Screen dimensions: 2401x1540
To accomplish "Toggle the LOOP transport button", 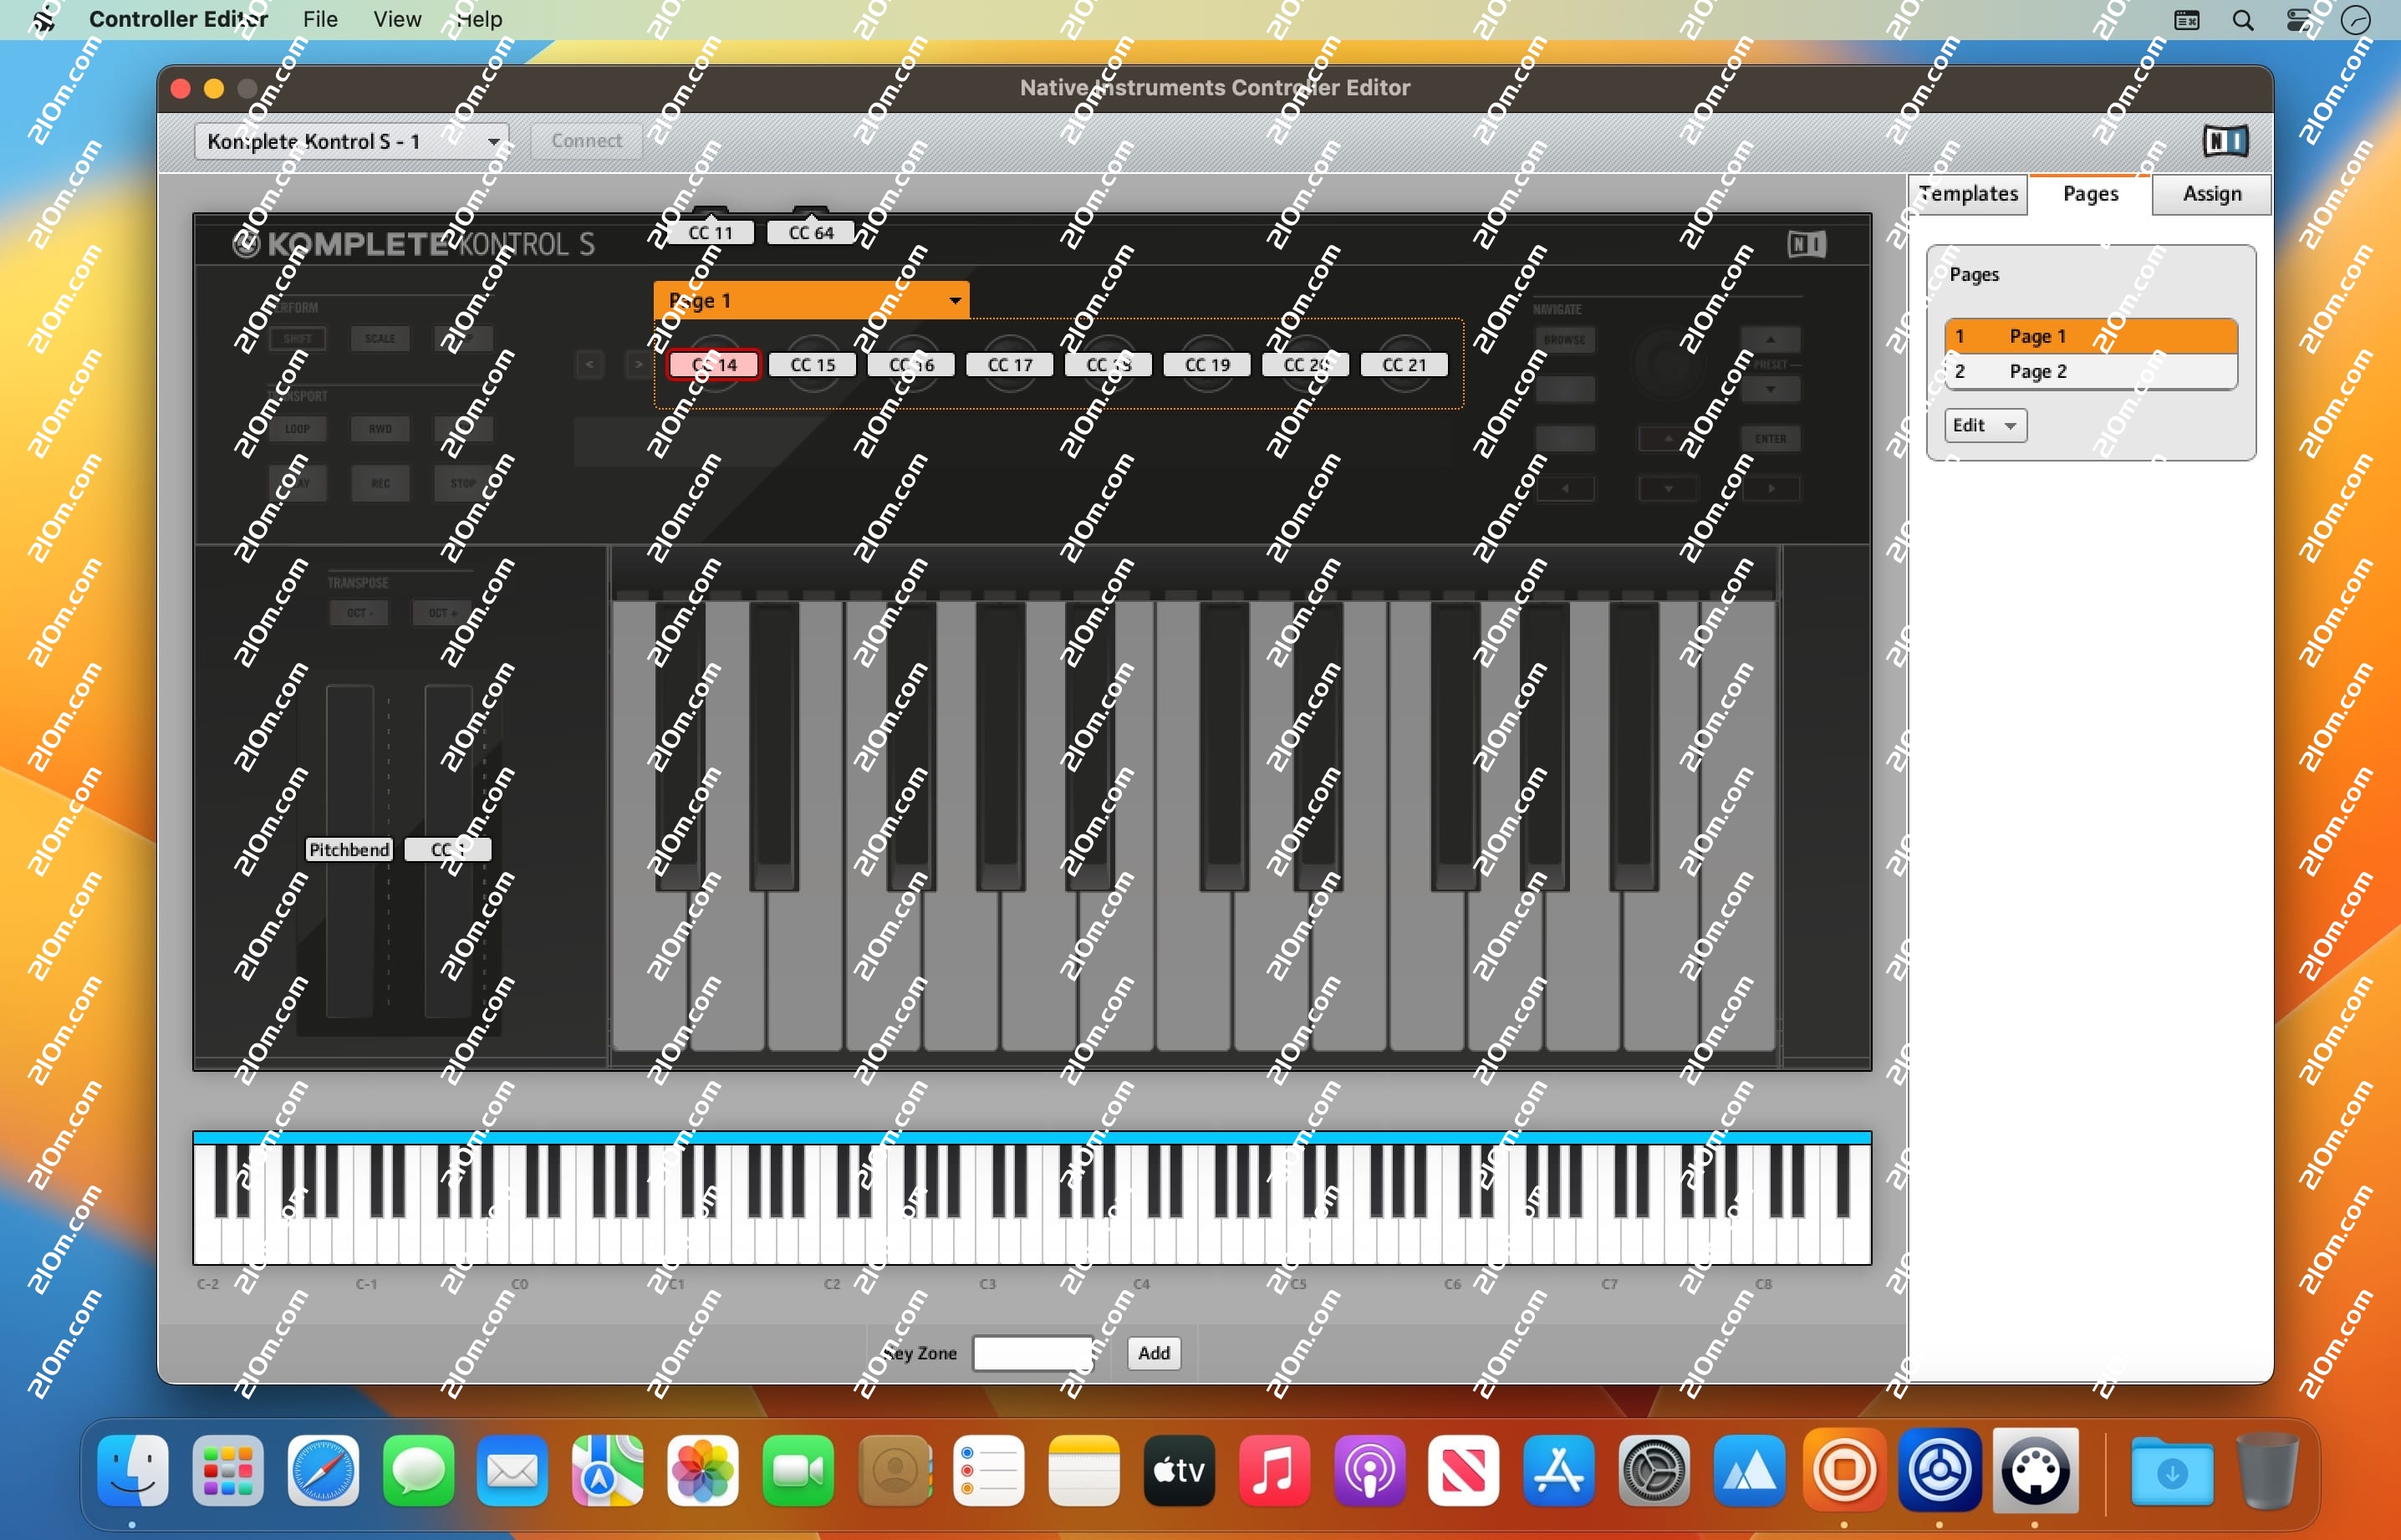I will (x=298, y=429).
